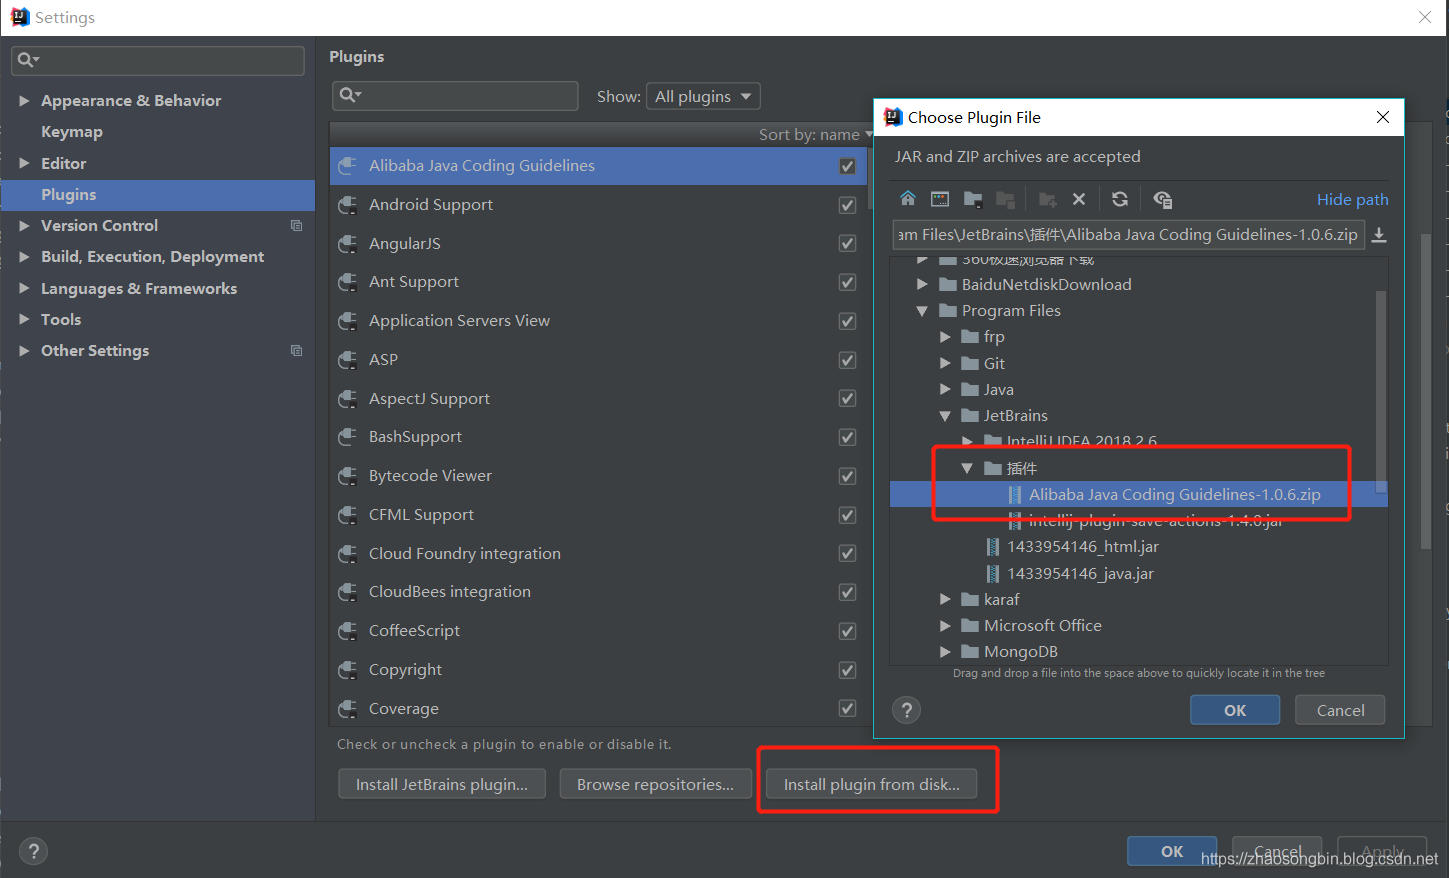Toggle the Android Support checkbox
The image size is (1449, 878).
tap(847, 205)
